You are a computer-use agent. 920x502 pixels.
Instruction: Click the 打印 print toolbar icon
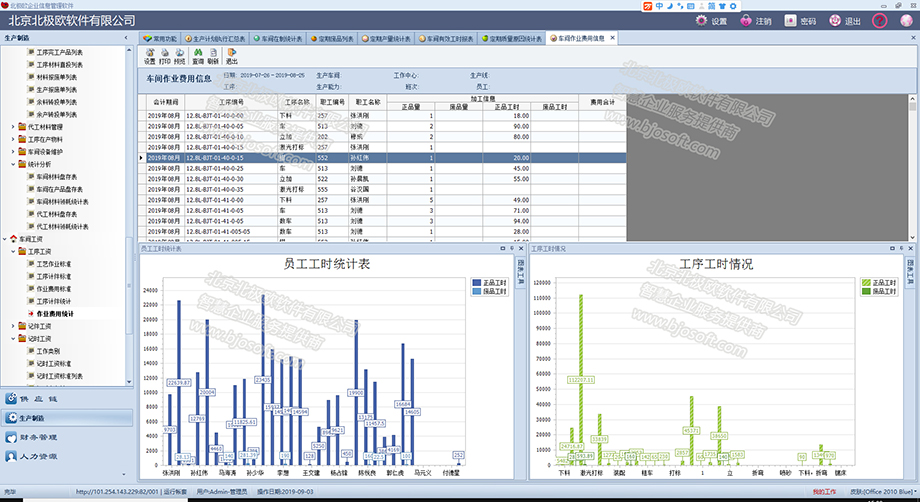(x=165, y=56)
